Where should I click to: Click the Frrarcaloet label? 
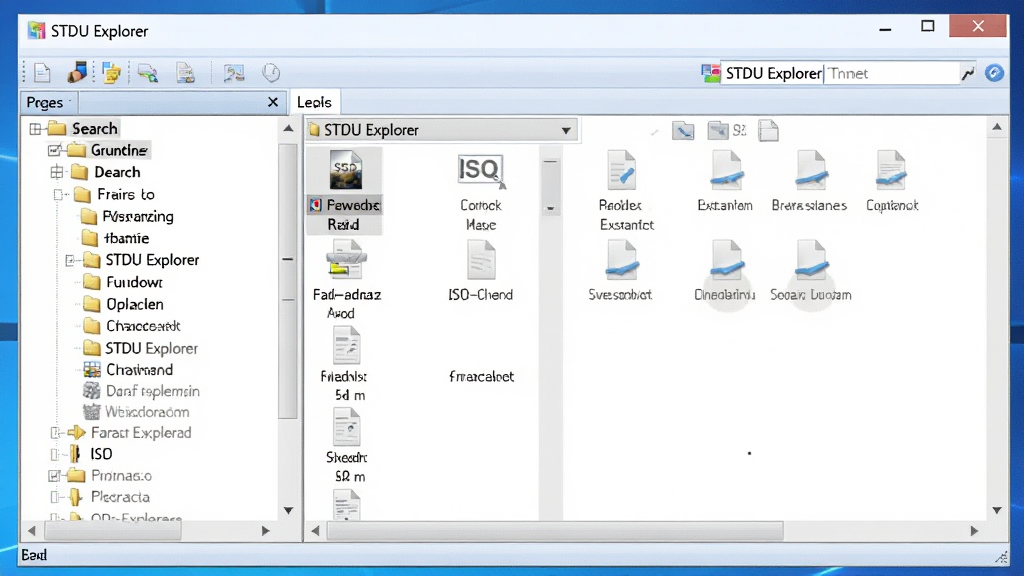(481, 376)
